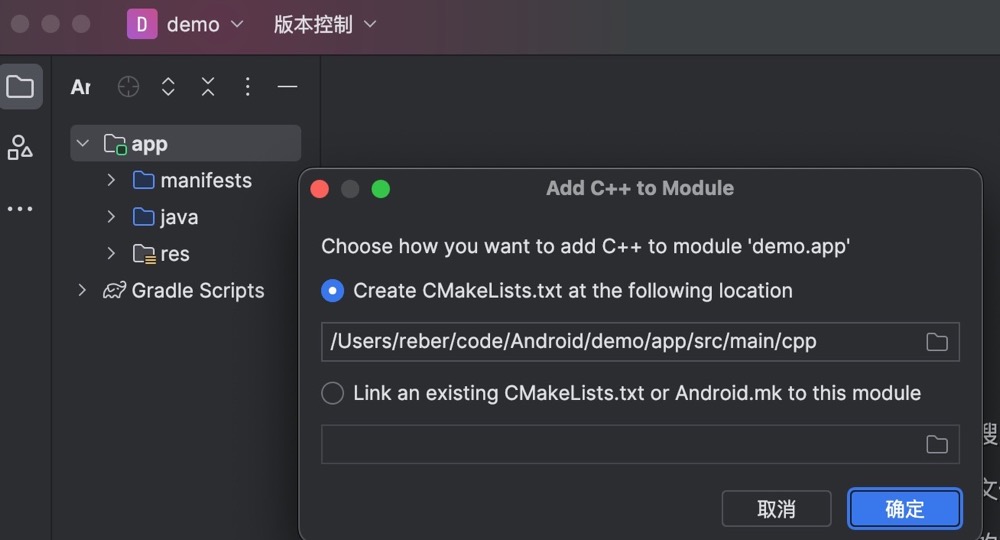Show more tool windows via ellipsis icon
The height and width of the screenshot is (540, 1000).
20,208
